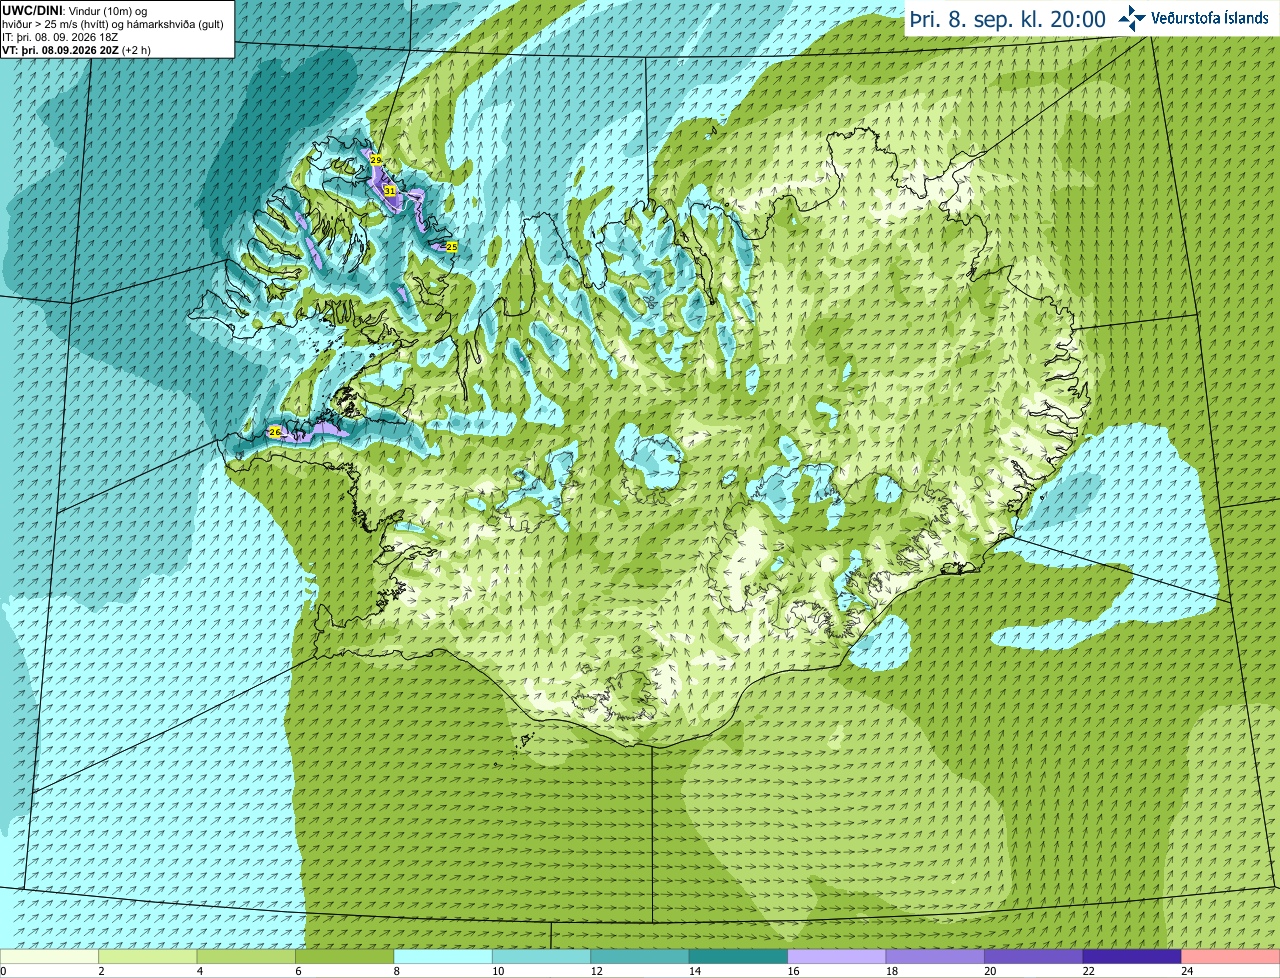Click the yellow gust label 25

(x=451, y=246)
